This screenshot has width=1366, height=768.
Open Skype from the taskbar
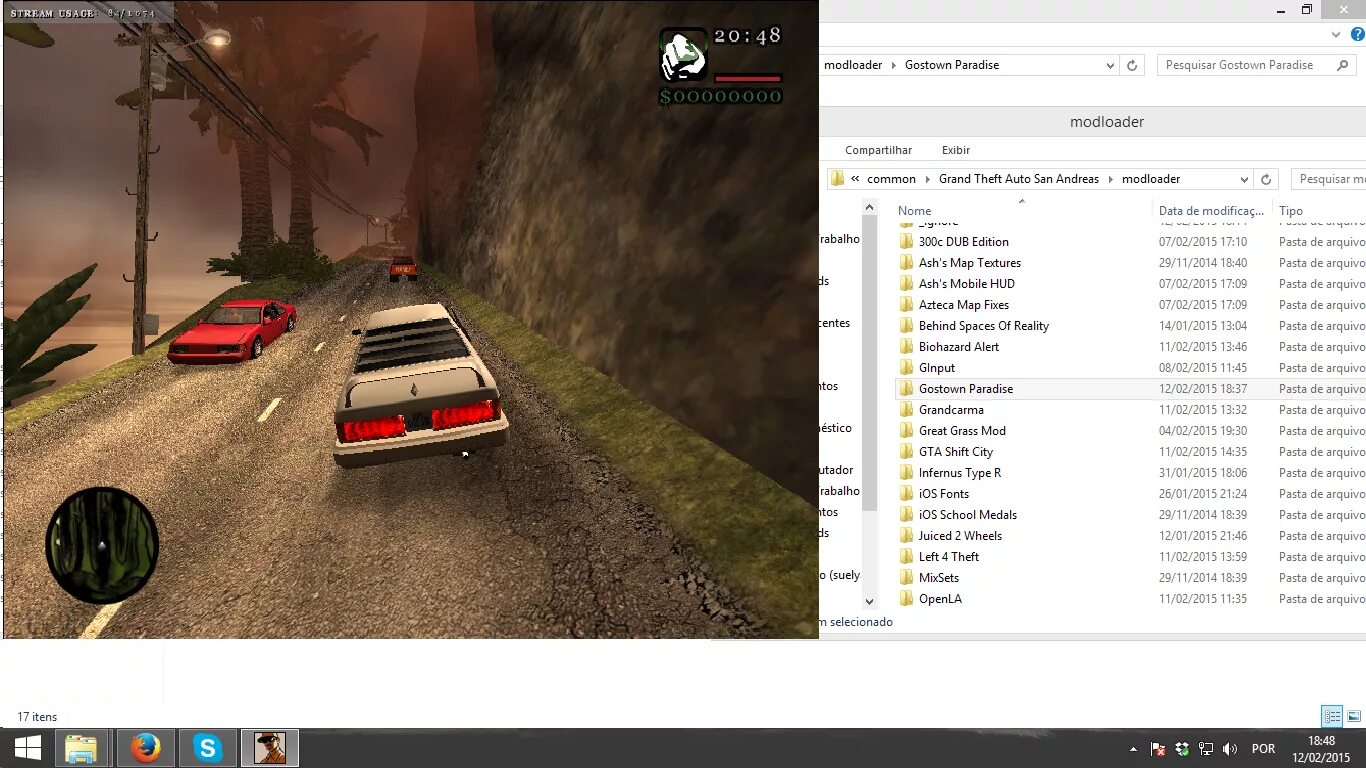pyautogui.click(x=208, y=748)
